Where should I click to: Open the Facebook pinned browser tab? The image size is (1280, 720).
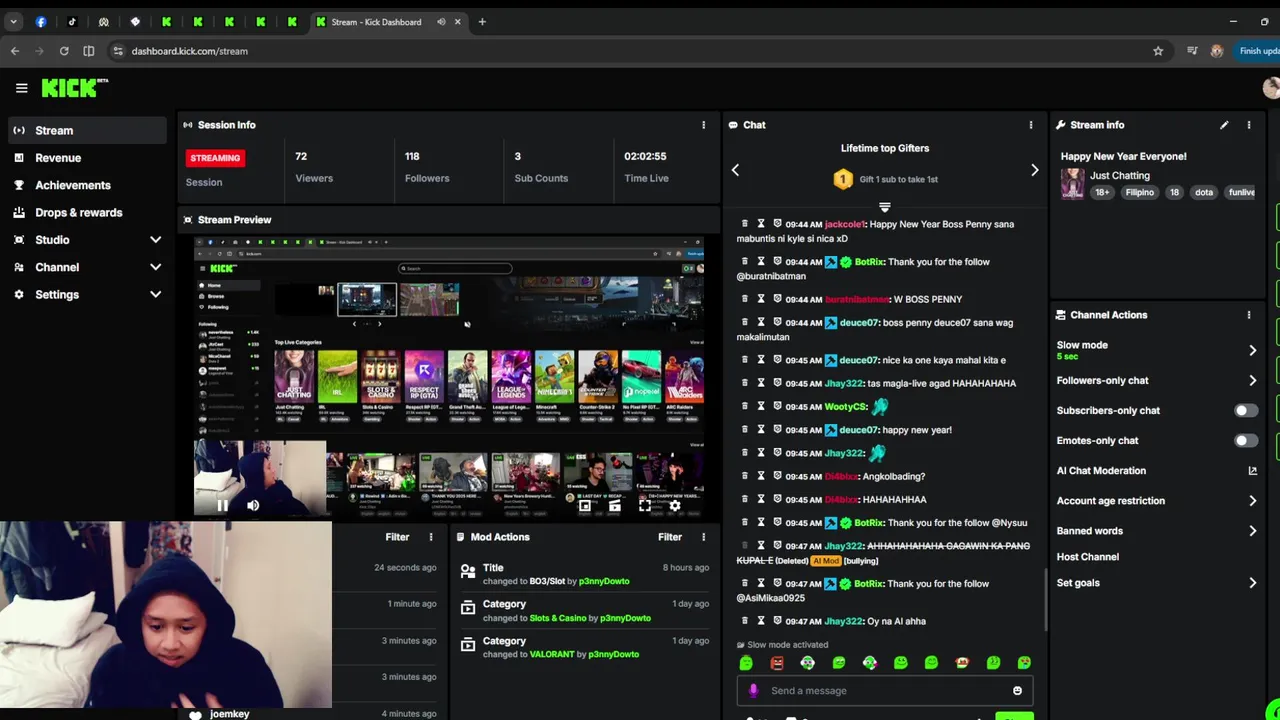click(41, 22)
